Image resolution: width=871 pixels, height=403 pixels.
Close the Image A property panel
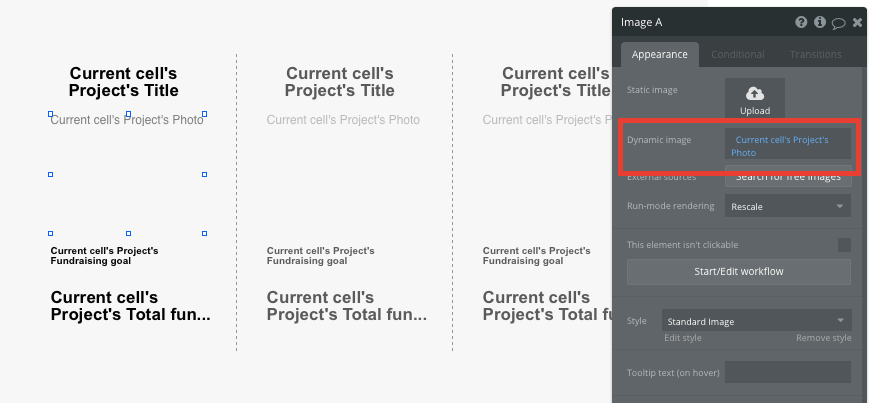(857, 23)
